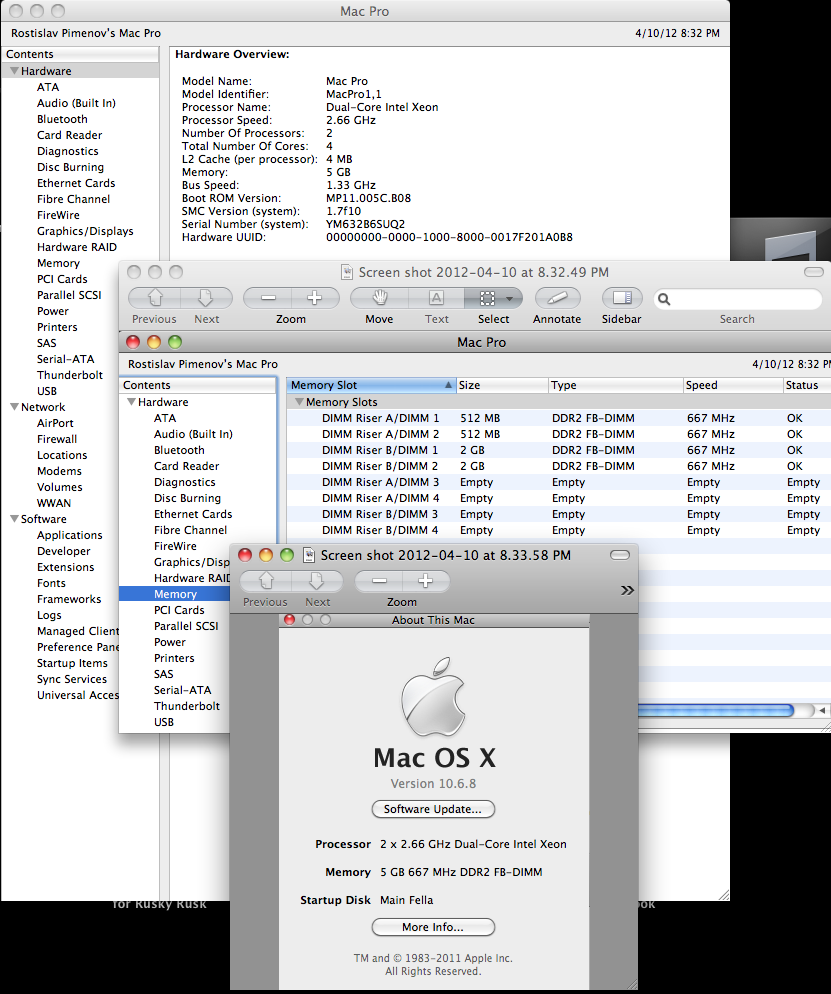Select DIMM Riser B/DIMM 4 row
Image resolution: width=831 pixels, height=994 pixels.
click(x=558, y=530)
